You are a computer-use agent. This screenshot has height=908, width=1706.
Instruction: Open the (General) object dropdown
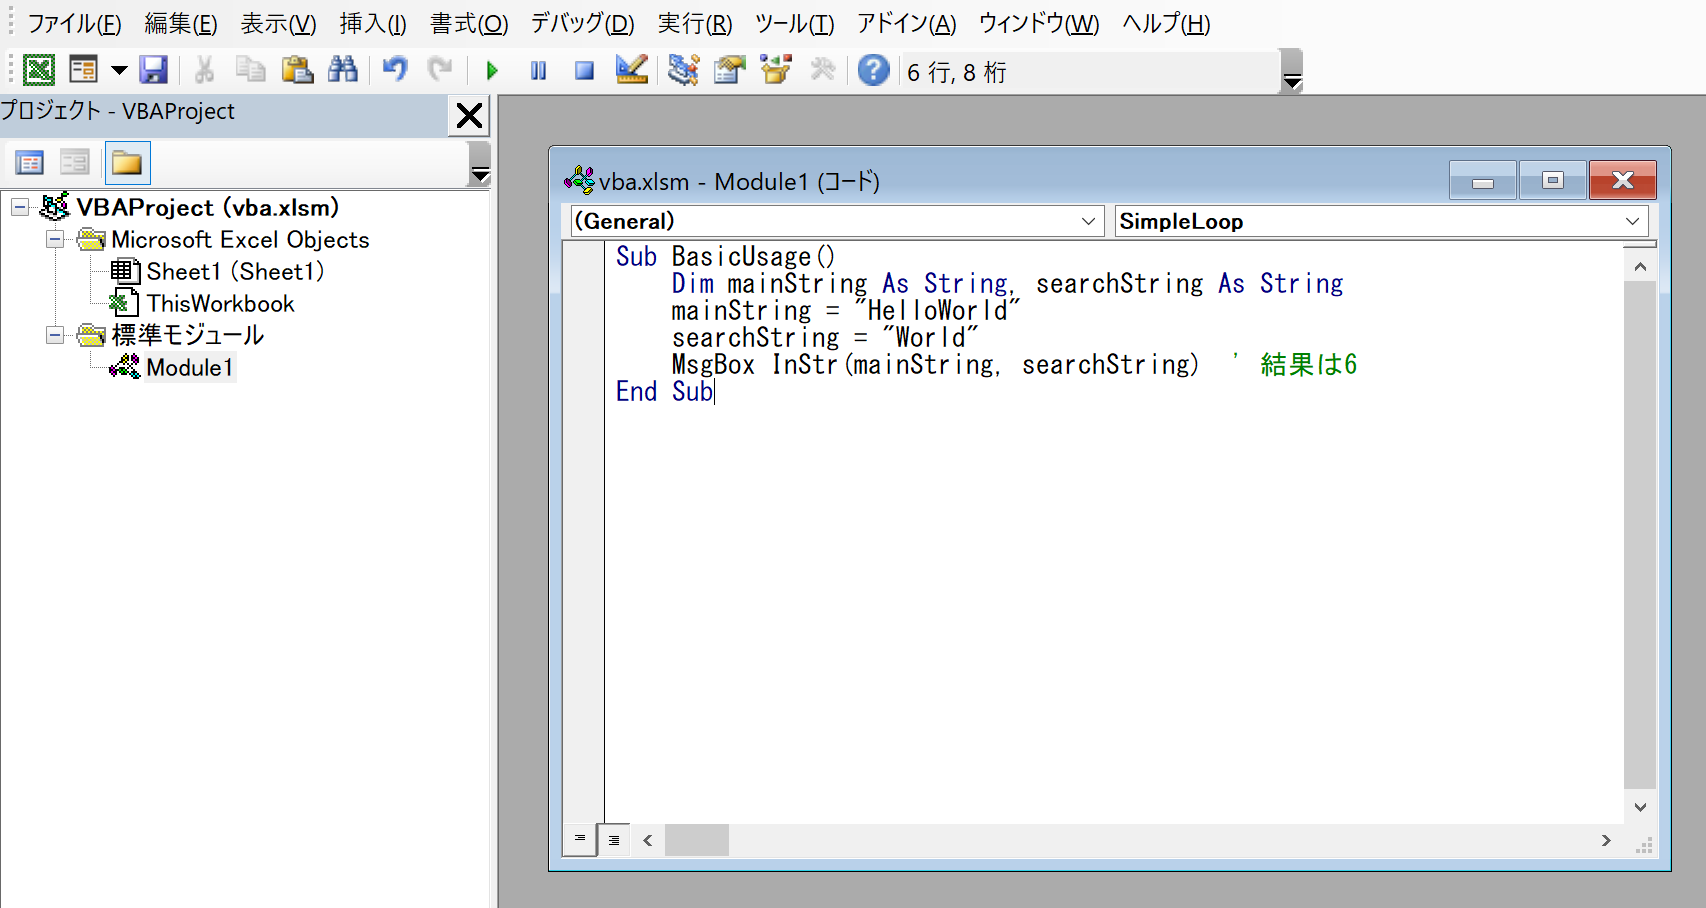pos(1088,221)
